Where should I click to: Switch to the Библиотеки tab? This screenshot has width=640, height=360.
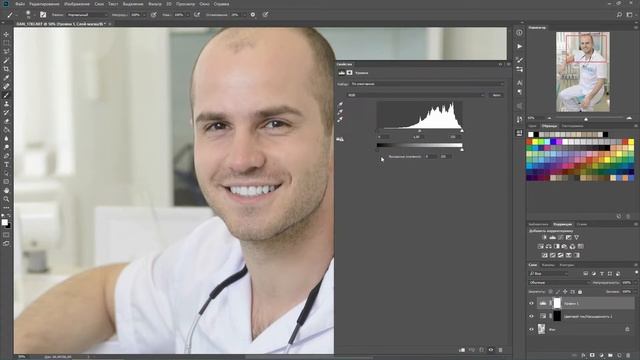(538, 224)
